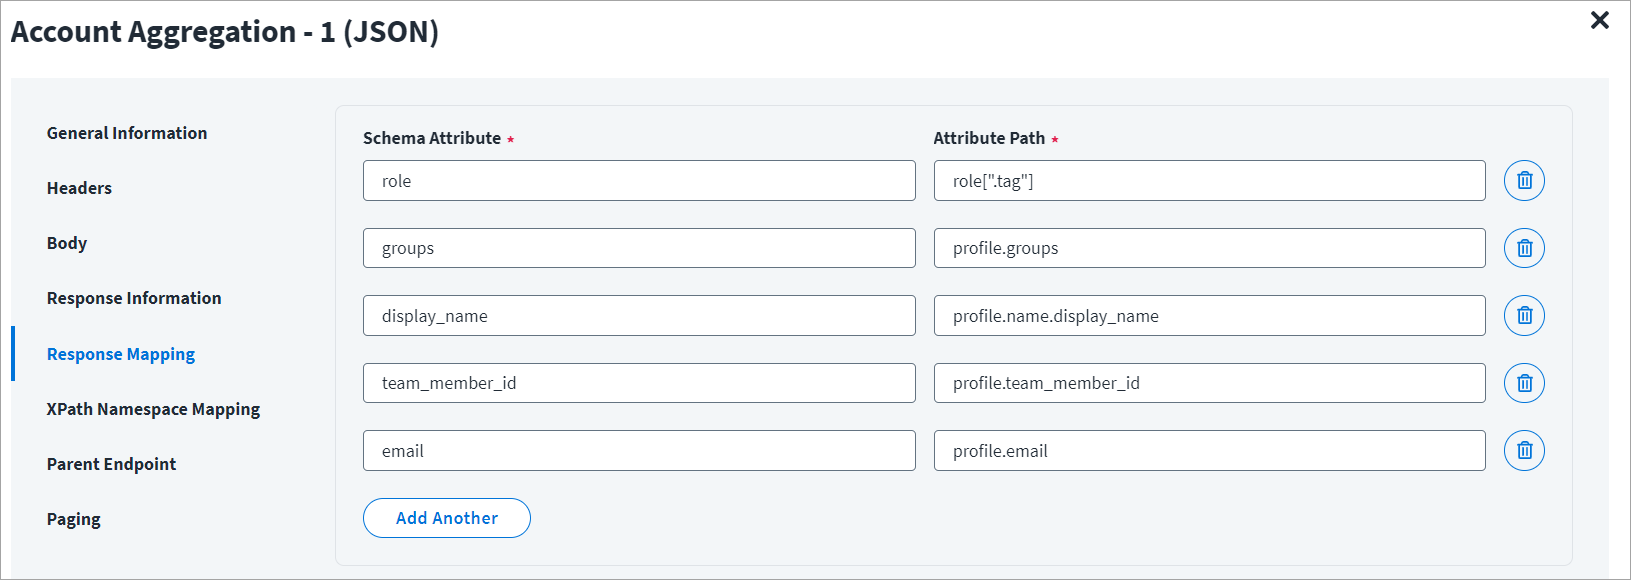Click Add Another to add mapping
The height and width of the screenshot is (580, 1631).
click(x=446, y=518)
